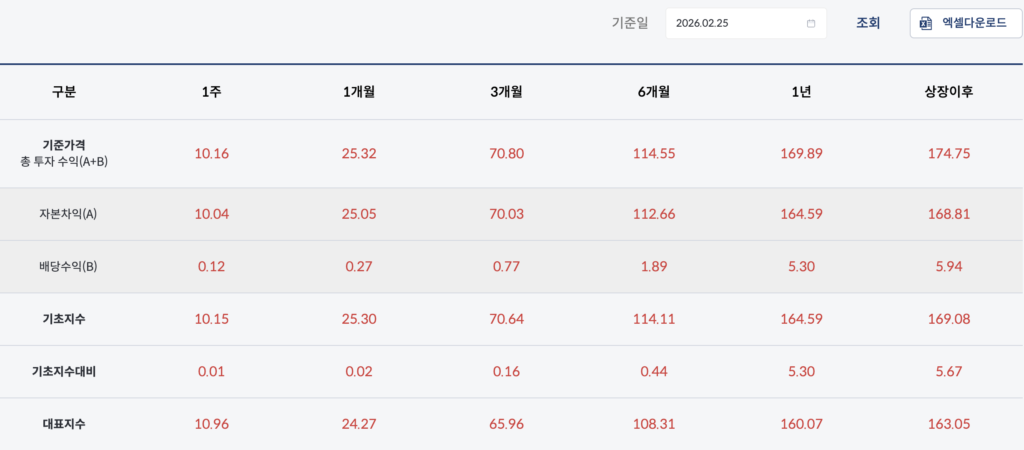This screenshot has width=1024, height=450.
Task: Select the 대표지수 1주 value 10.96
Action: (211, 423)
